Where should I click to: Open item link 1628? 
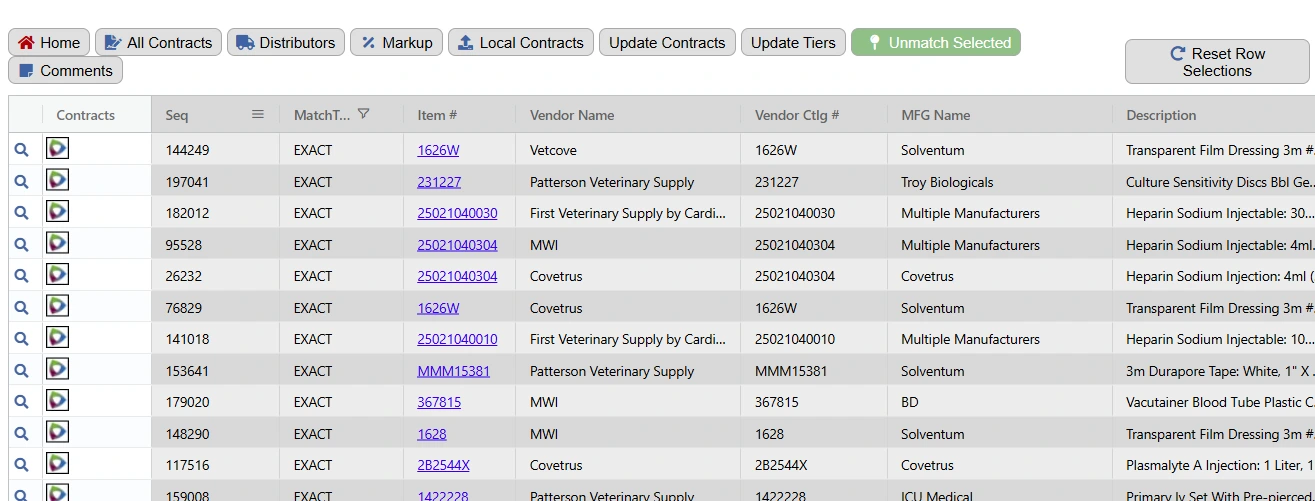coord(432,434)
